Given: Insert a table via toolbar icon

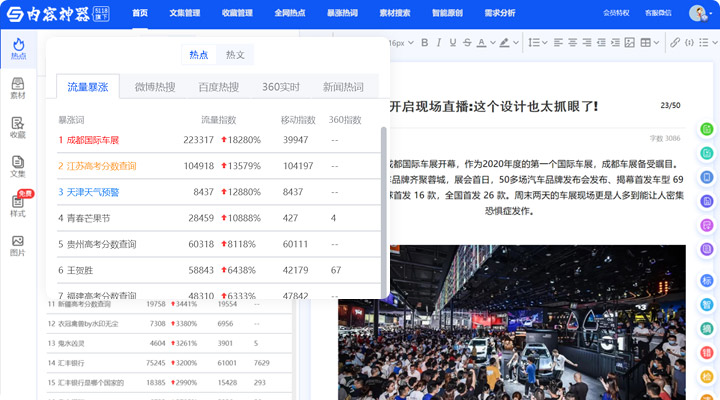Looking at the screenshot, I should point(646,43).
